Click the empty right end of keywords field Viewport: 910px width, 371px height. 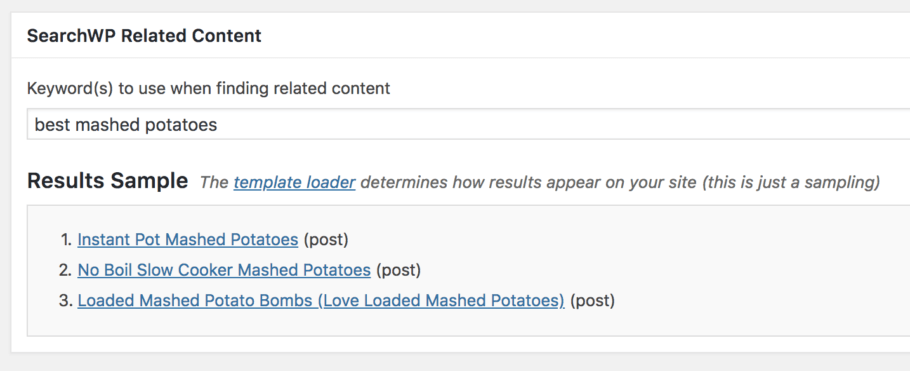696,124
